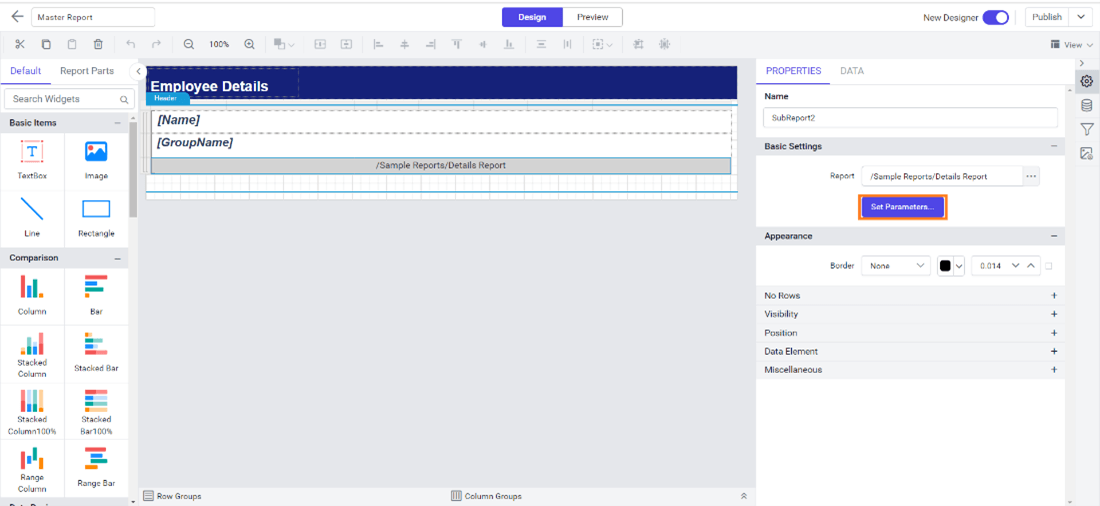Screen dimensions: 1100x506
Task: Toggle the New Designer switch
Action: [995, 18]
